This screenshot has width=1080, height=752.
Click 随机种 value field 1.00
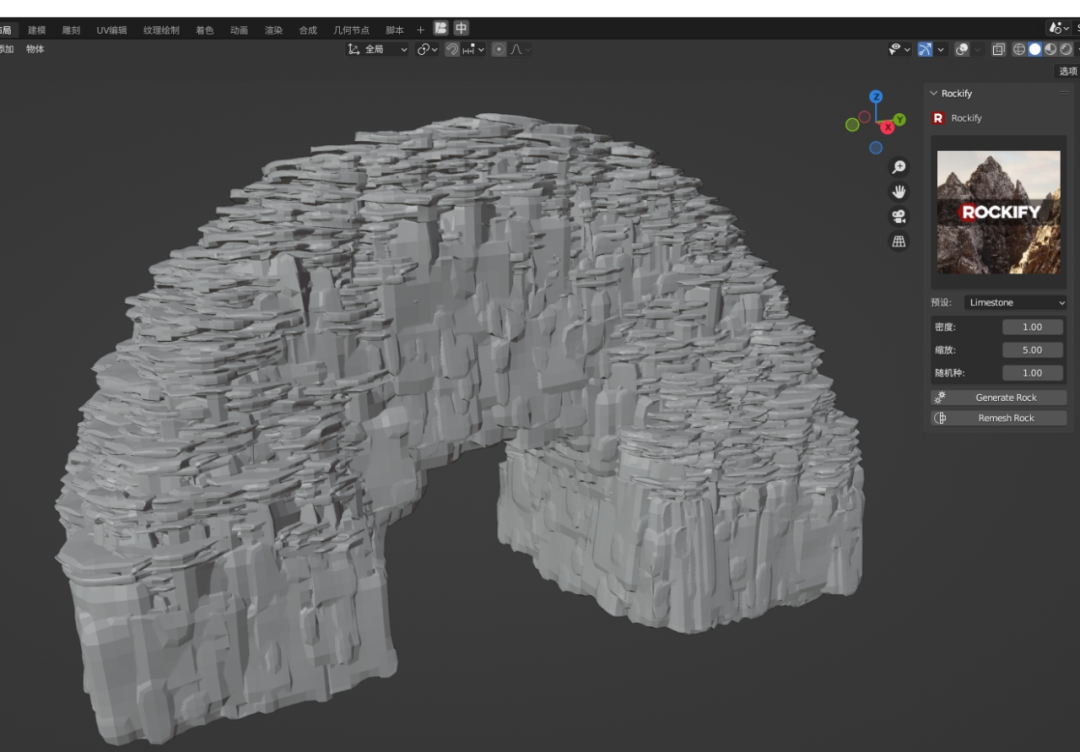click(1032, 373)
